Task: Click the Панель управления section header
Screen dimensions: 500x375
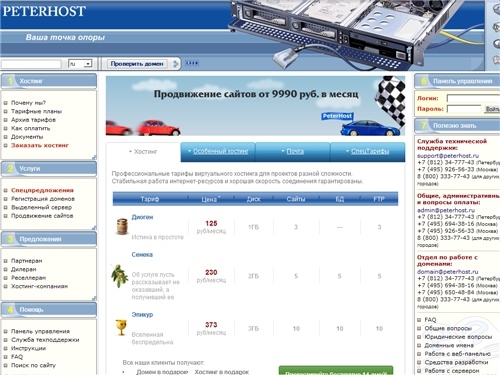Action: click(457, 81)
